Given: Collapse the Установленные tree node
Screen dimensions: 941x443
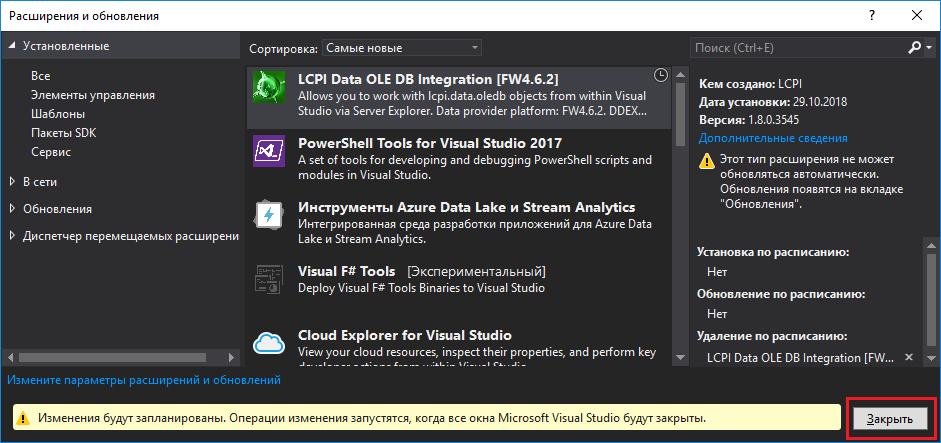Looking at the screenshot, I should (13, 46).
